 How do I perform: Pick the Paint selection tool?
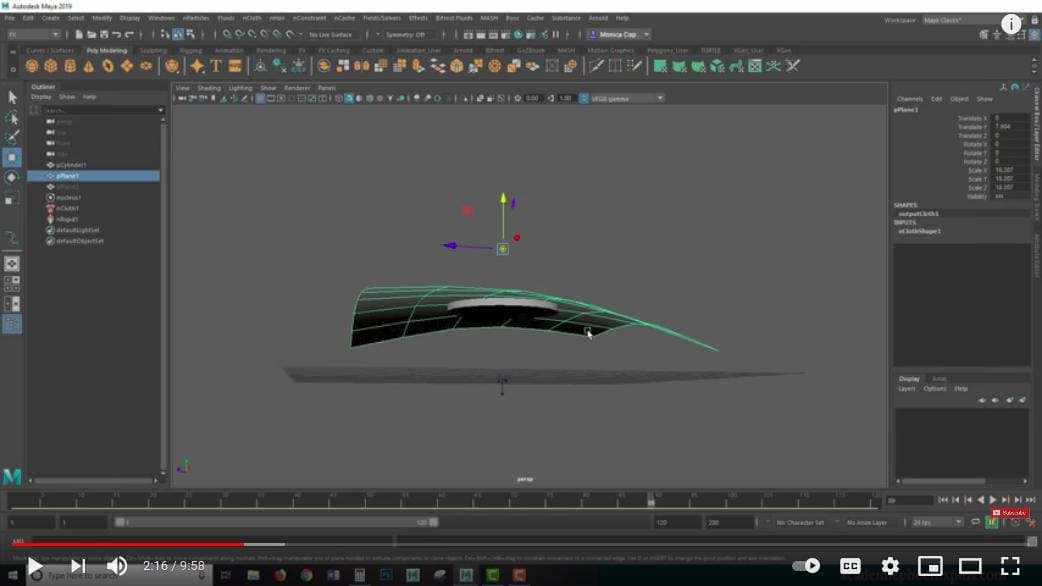tap(12, 138)
